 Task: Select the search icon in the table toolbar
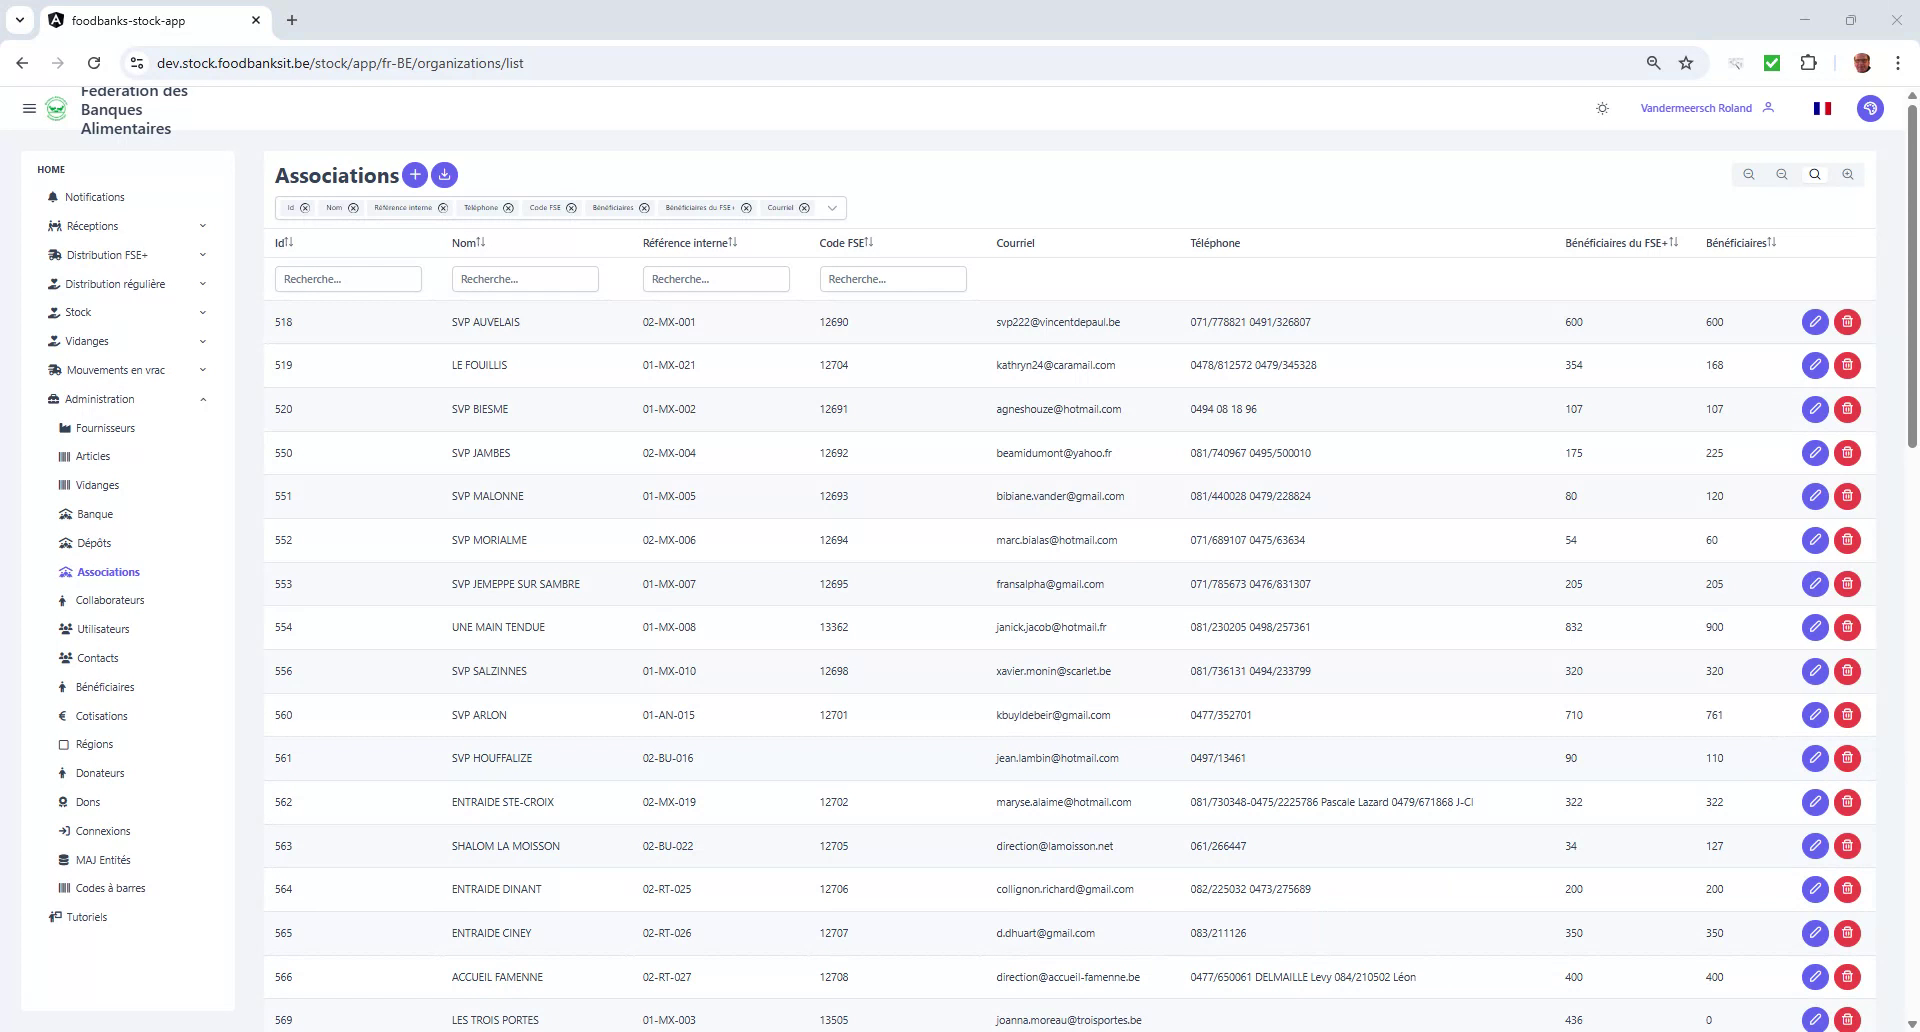1814,174
